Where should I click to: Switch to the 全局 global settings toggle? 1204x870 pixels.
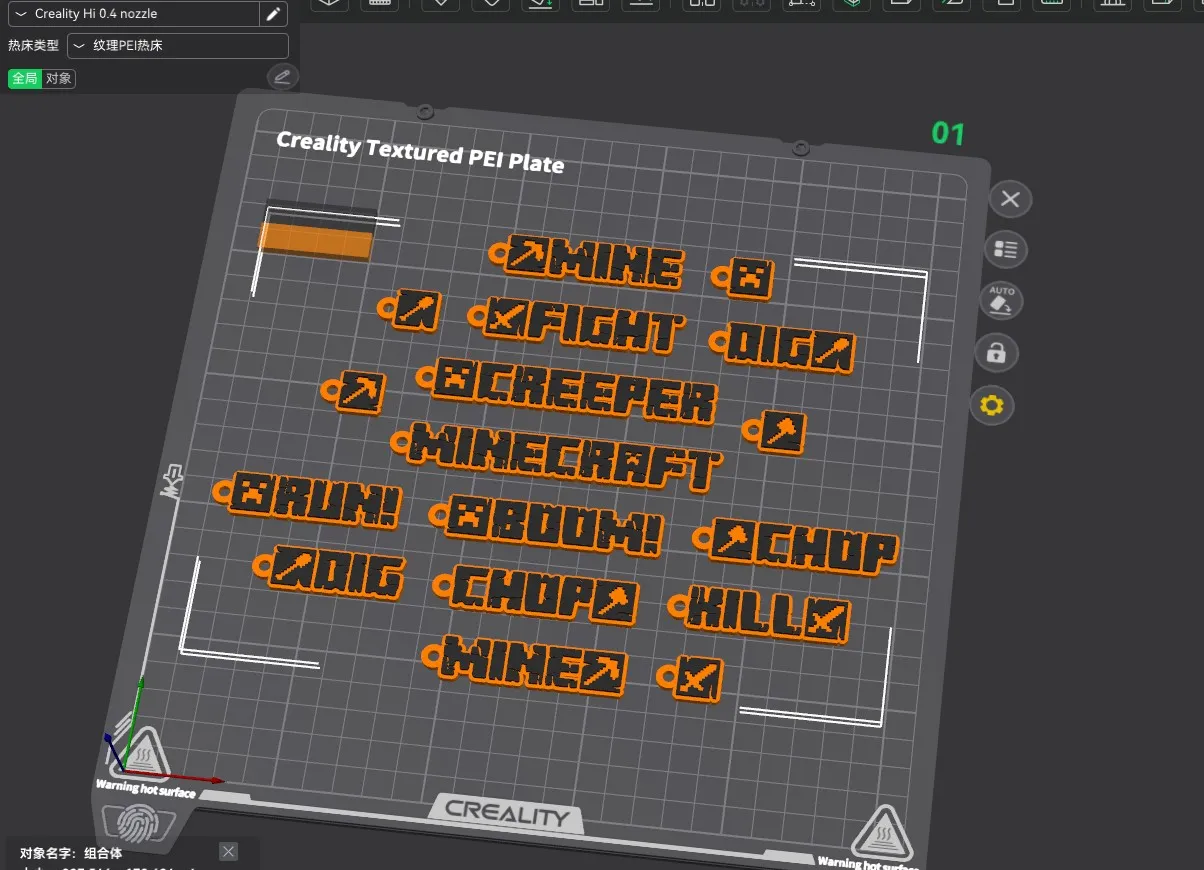[25, 78]
